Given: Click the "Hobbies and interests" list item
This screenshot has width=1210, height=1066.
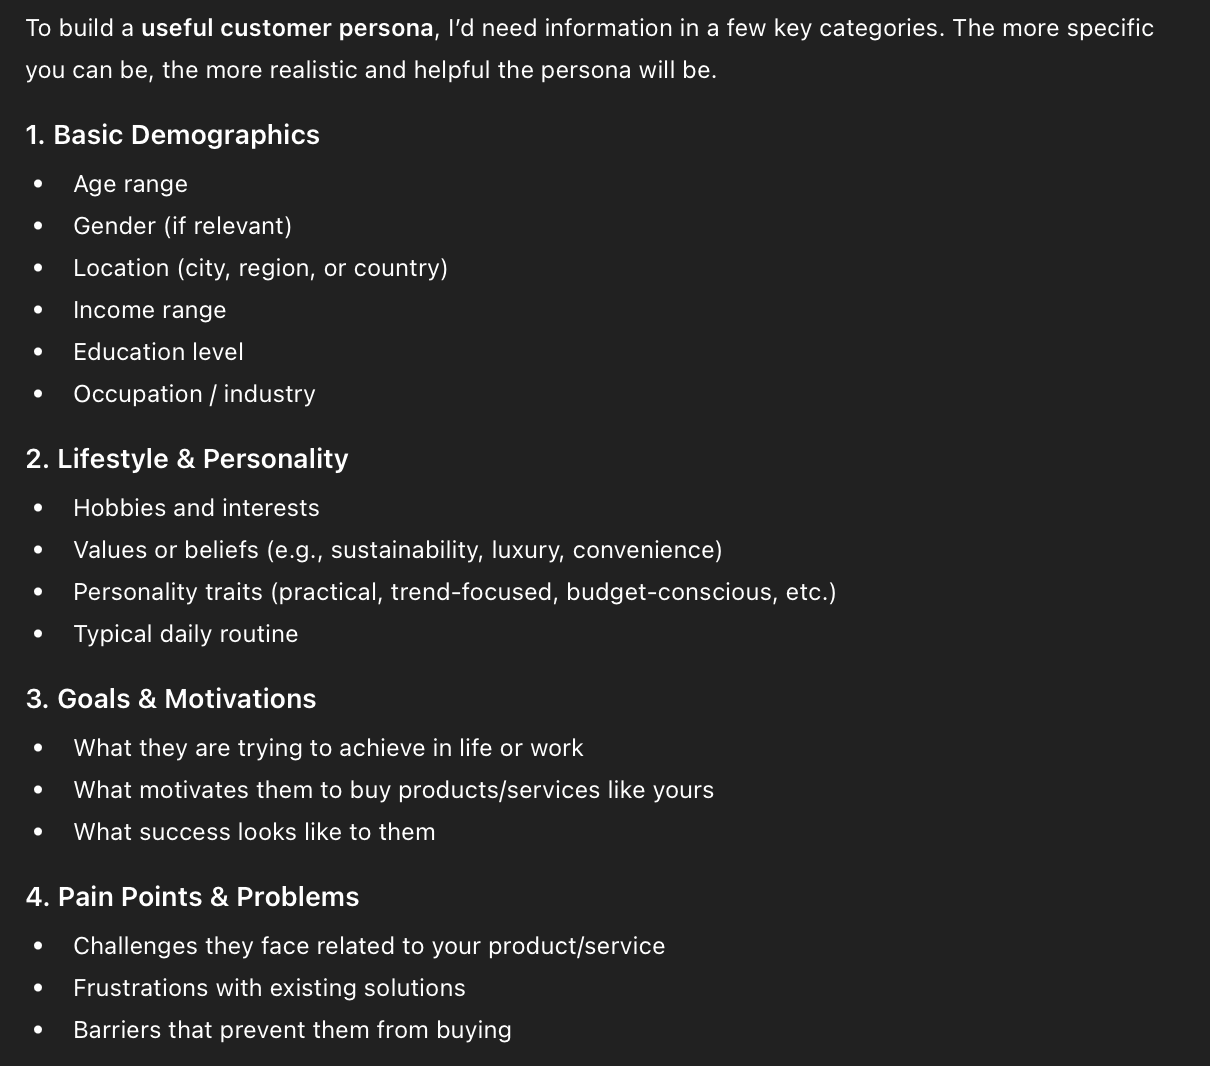Looking at the screenshot, I should [x=196, y=508].
